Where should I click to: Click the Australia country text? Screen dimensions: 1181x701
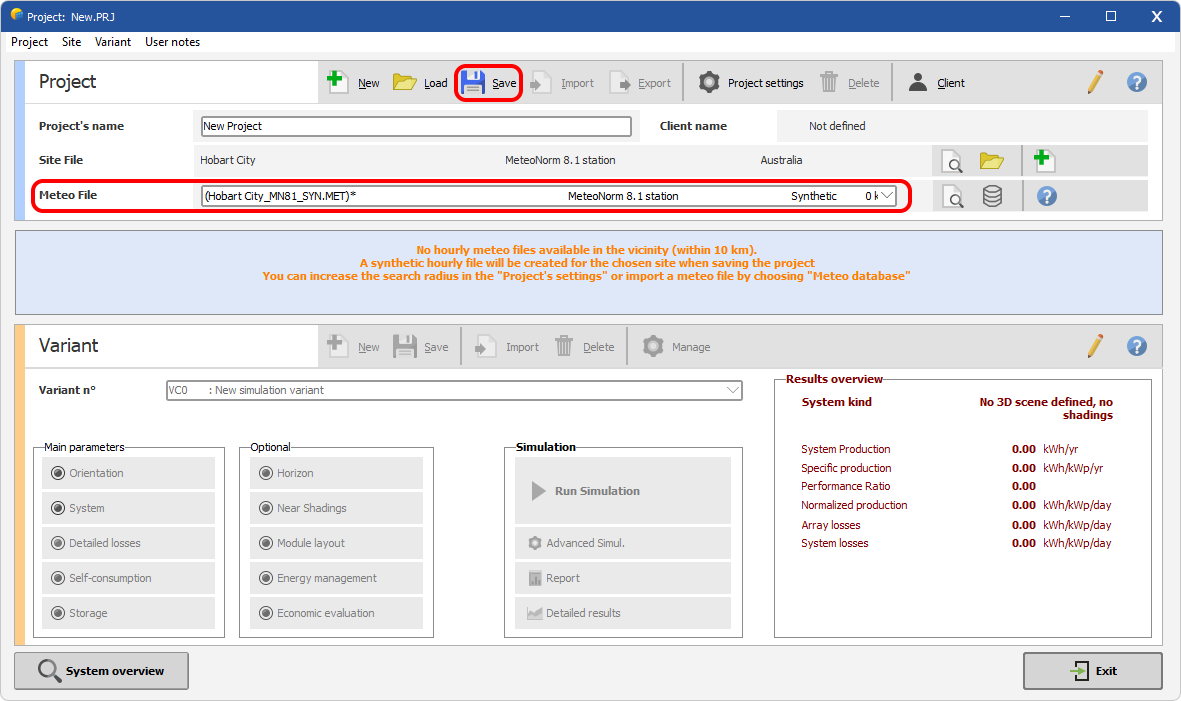click(781, 160)
